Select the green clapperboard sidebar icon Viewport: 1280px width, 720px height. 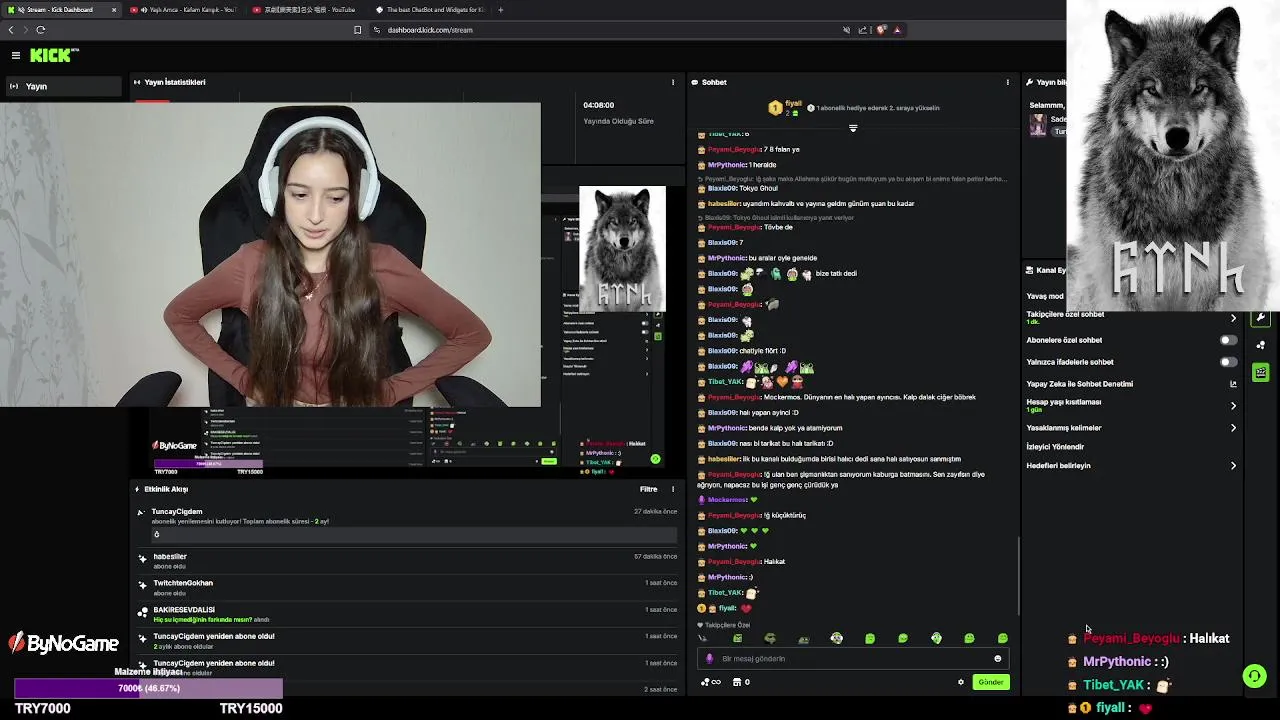1261,373
